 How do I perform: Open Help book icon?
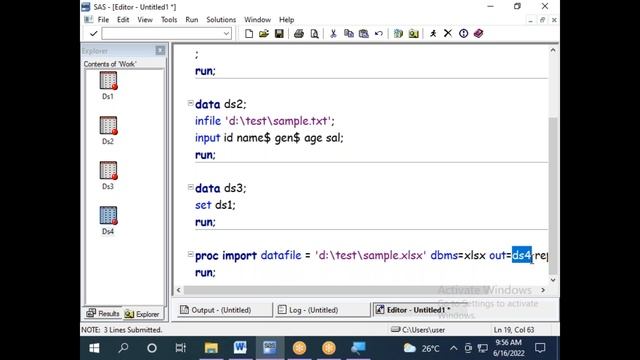click(478, 33)
